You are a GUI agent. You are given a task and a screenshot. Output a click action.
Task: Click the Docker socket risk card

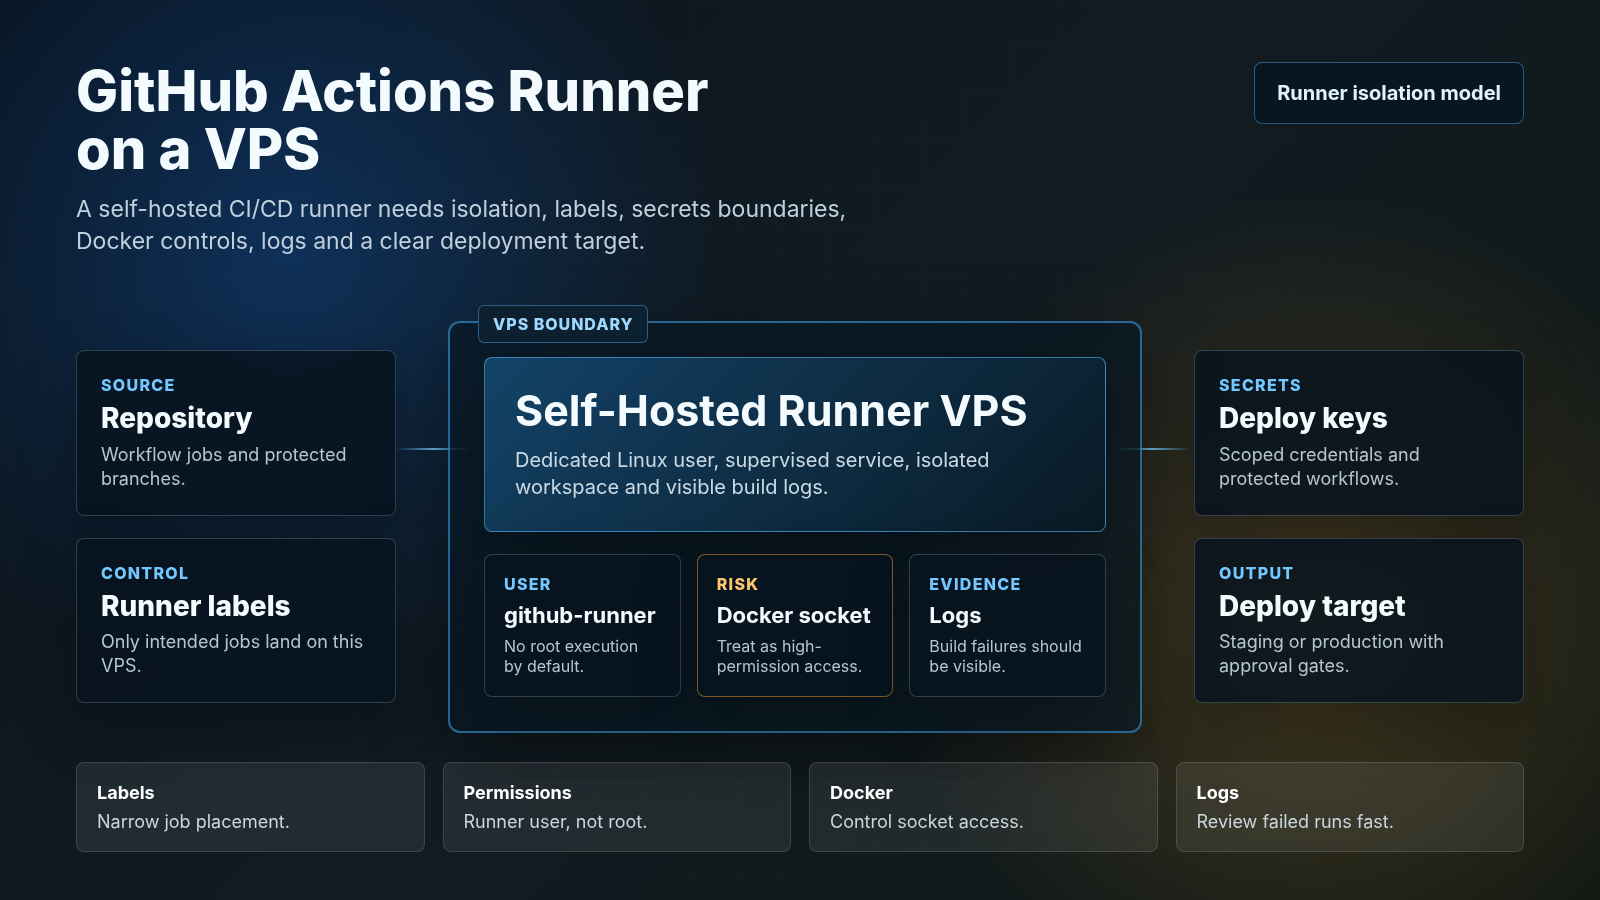[795, 625]
